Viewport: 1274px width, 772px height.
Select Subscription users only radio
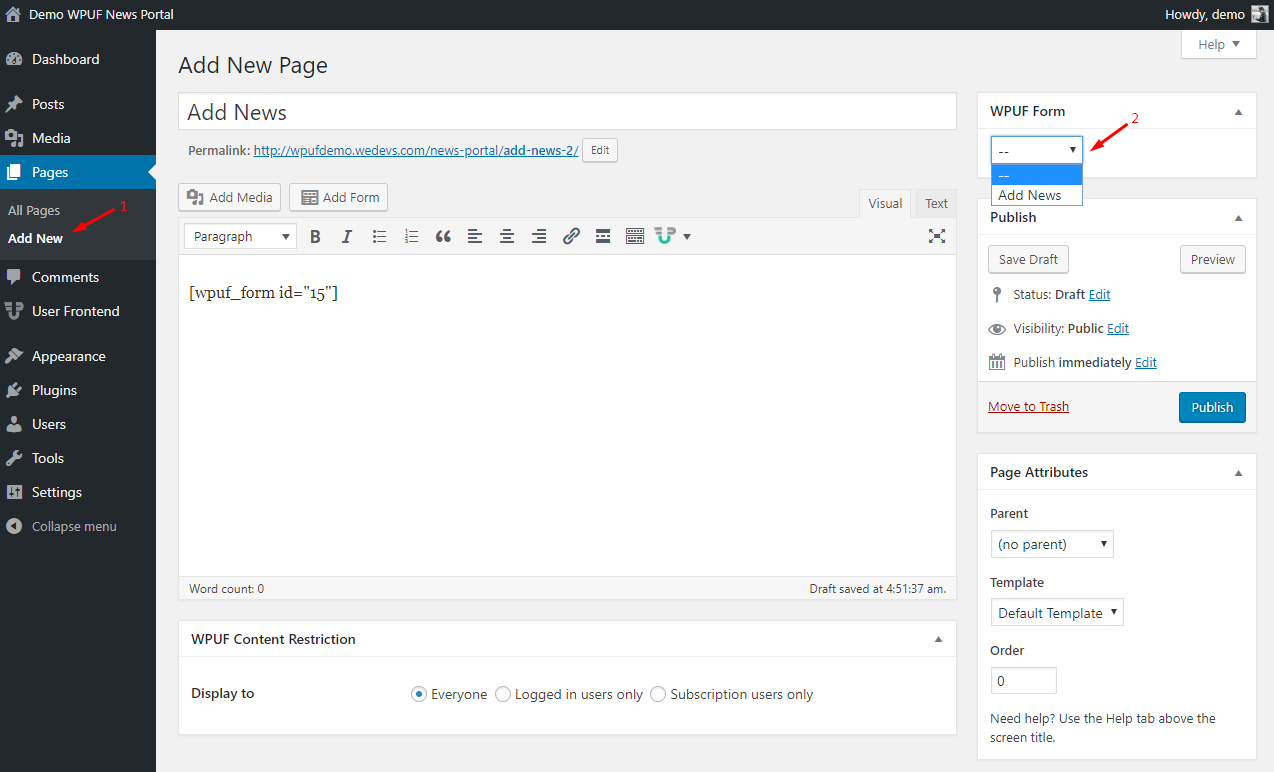pyautogui.click(x=658, y=694)
